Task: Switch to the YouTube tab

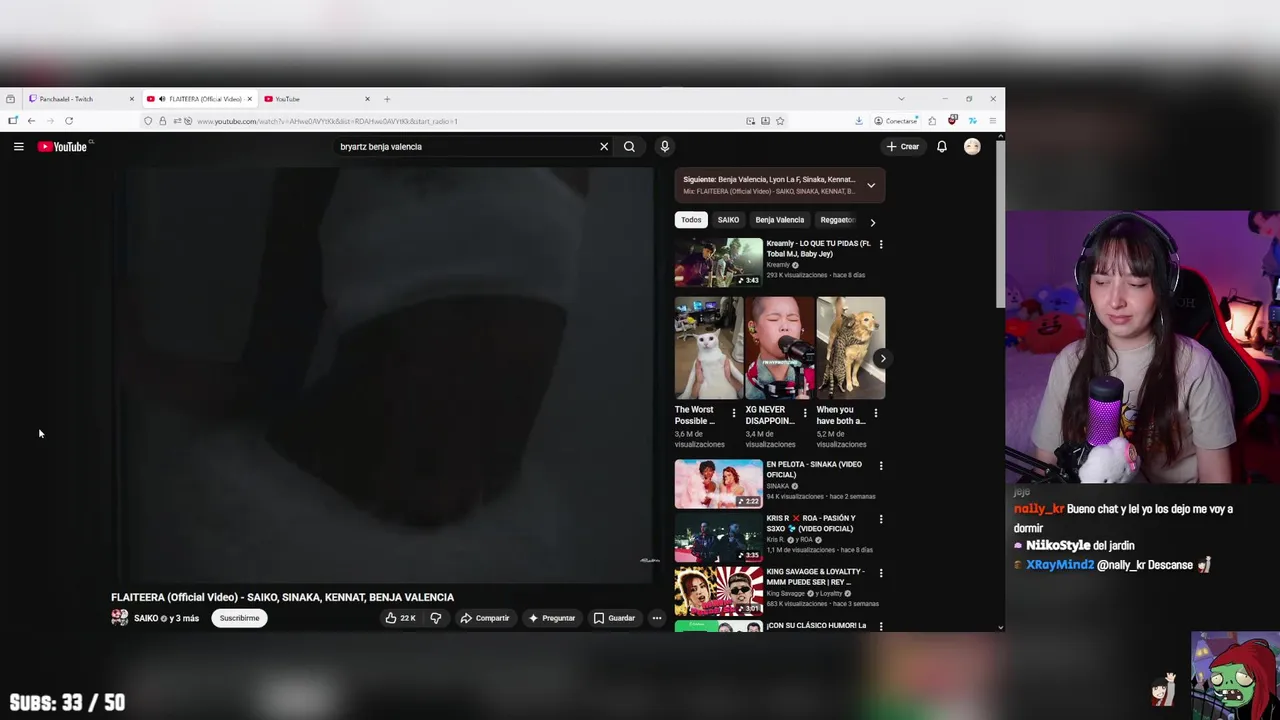Action: (317, 99)
